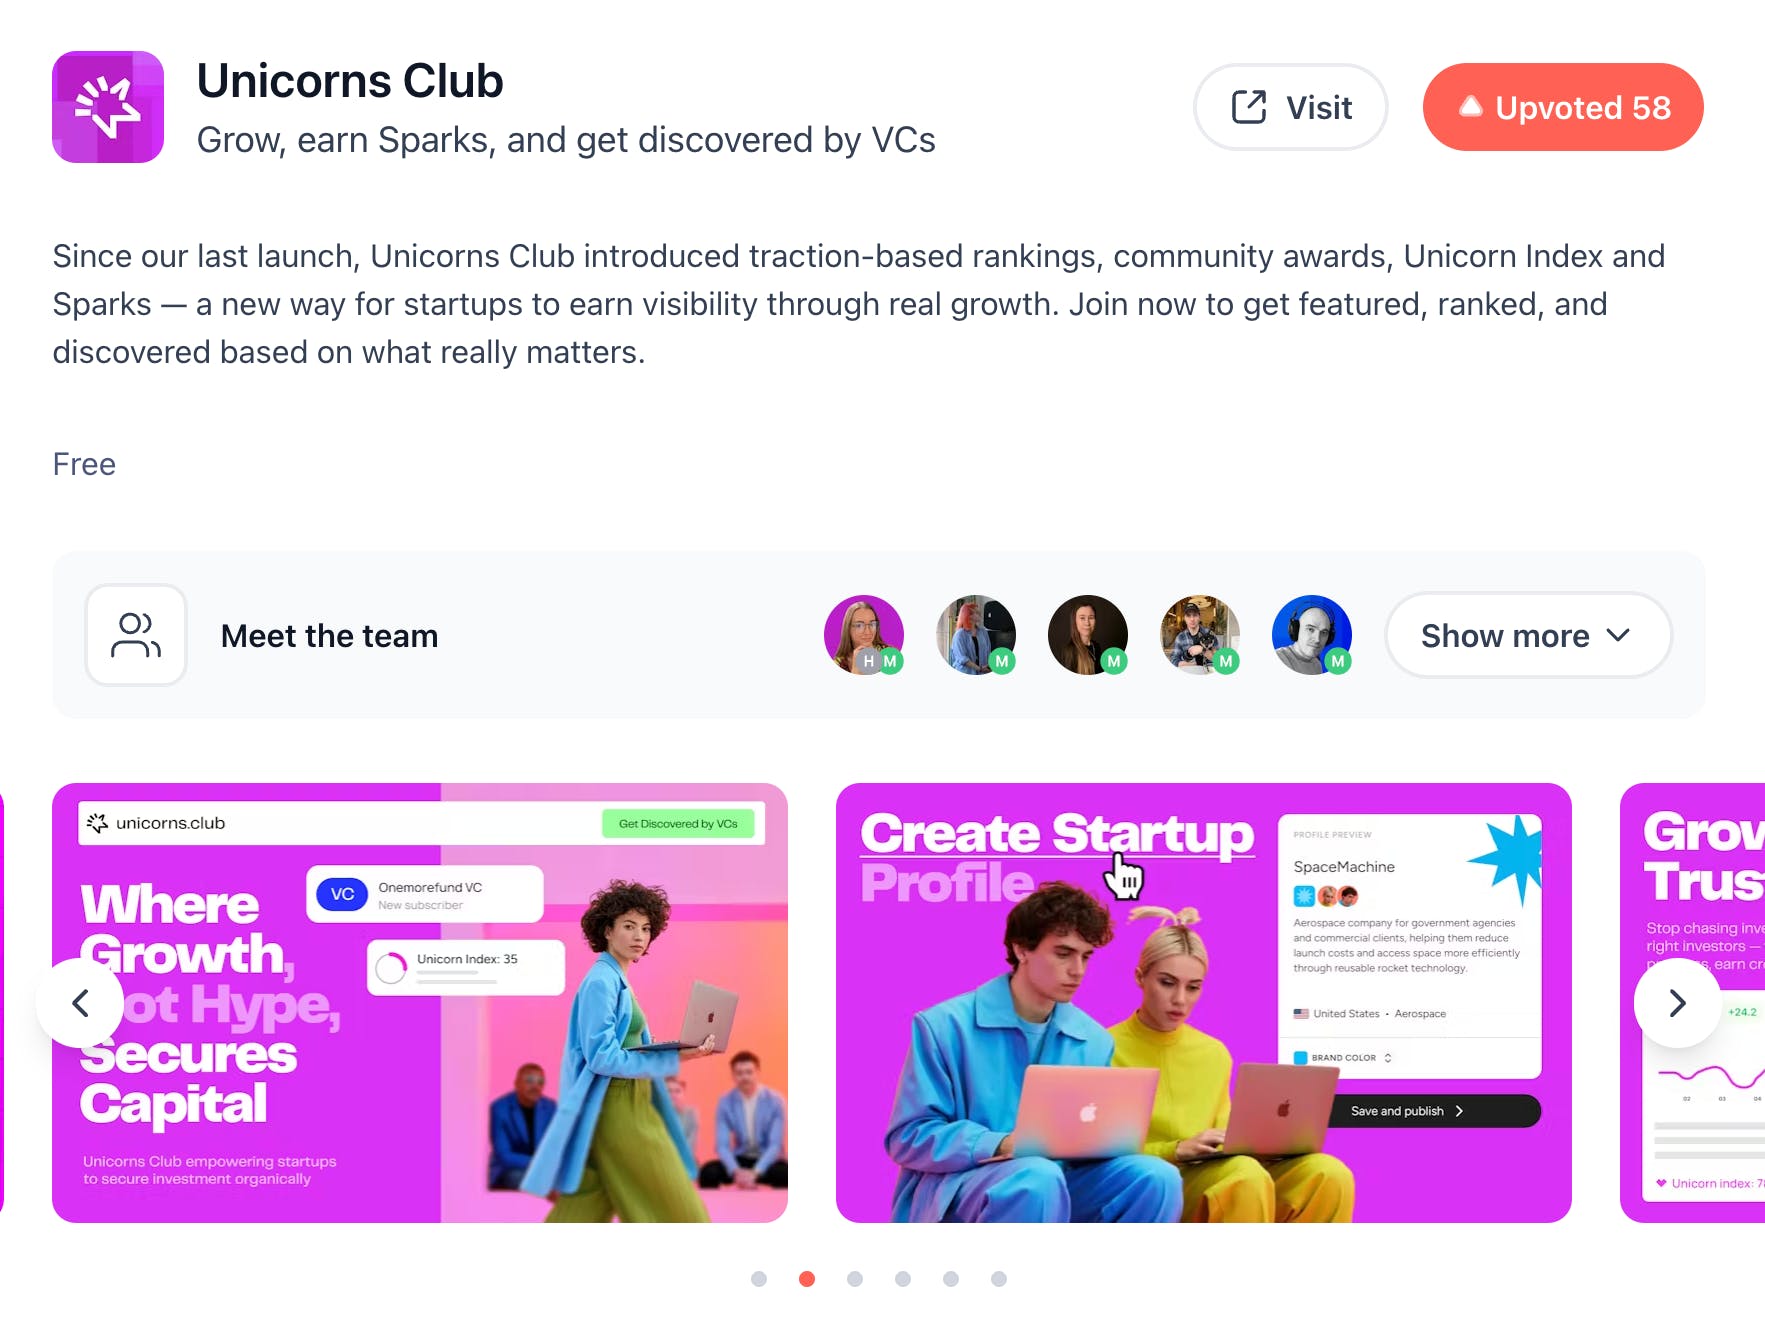Select the last carousel pagination dot

point(999,1279)
